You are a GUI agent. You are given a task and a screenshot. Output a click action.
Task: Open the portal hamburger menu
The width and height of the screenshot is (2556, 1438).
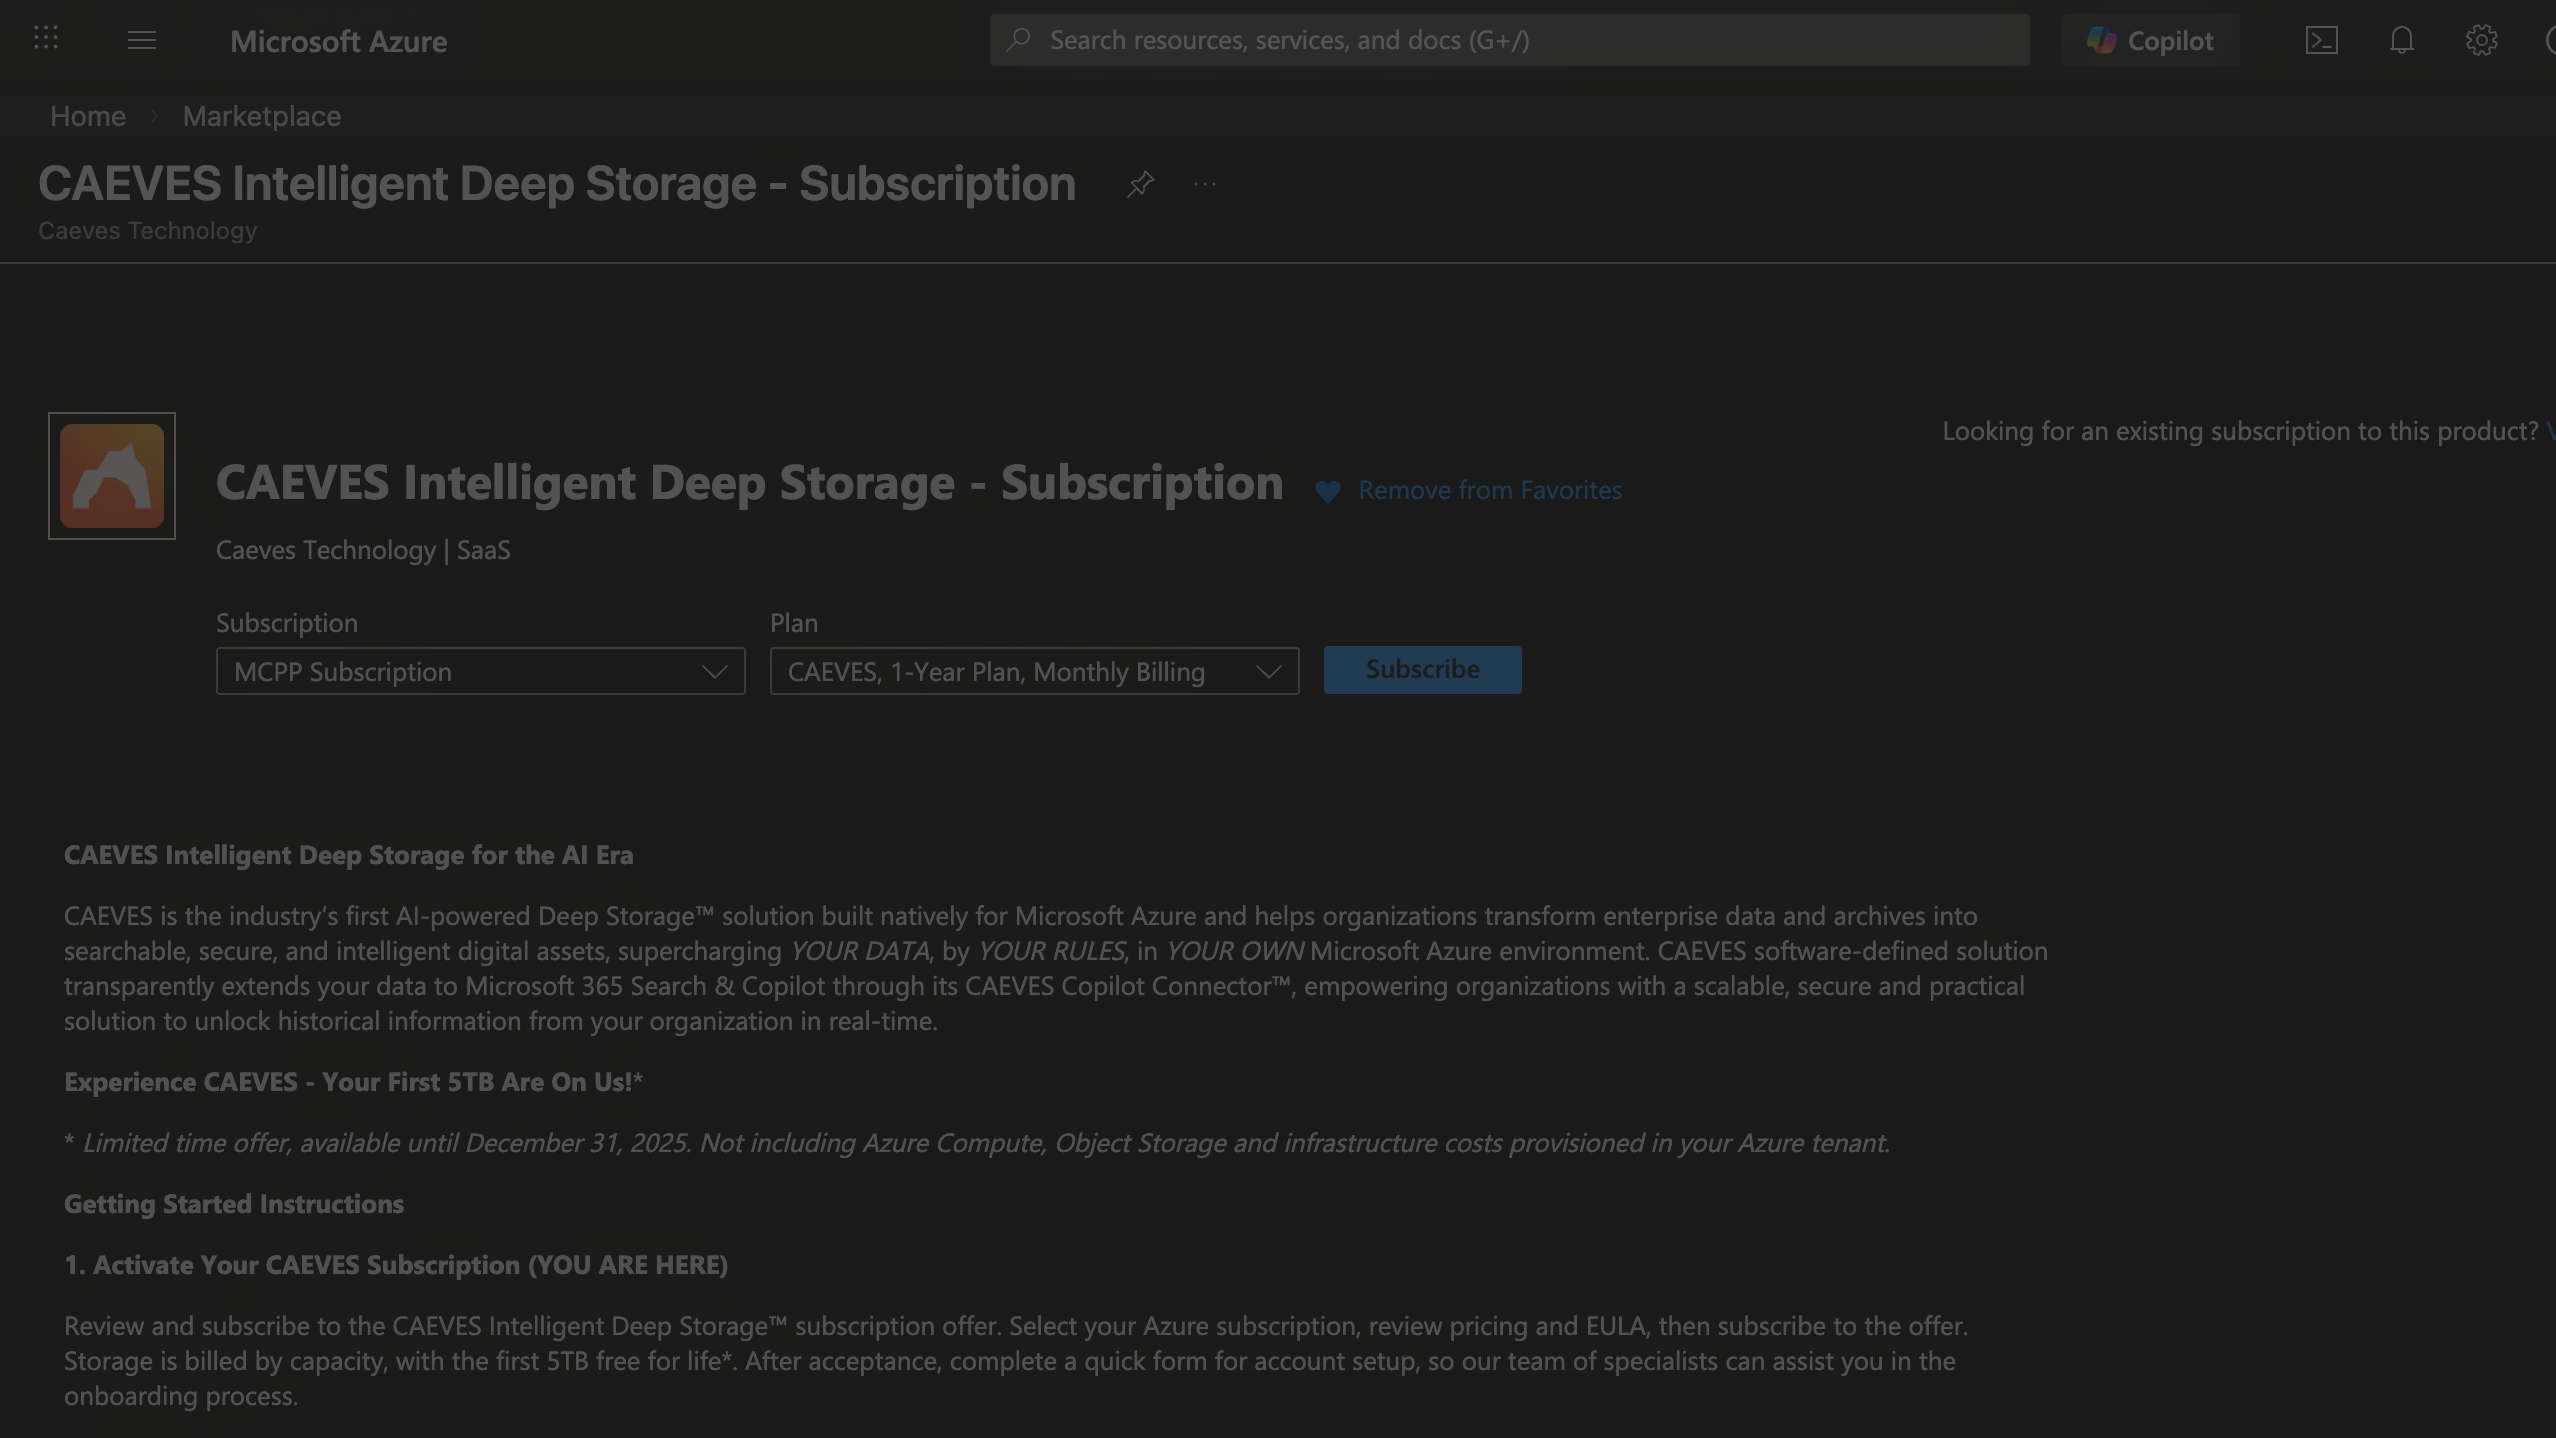[141, 39]
